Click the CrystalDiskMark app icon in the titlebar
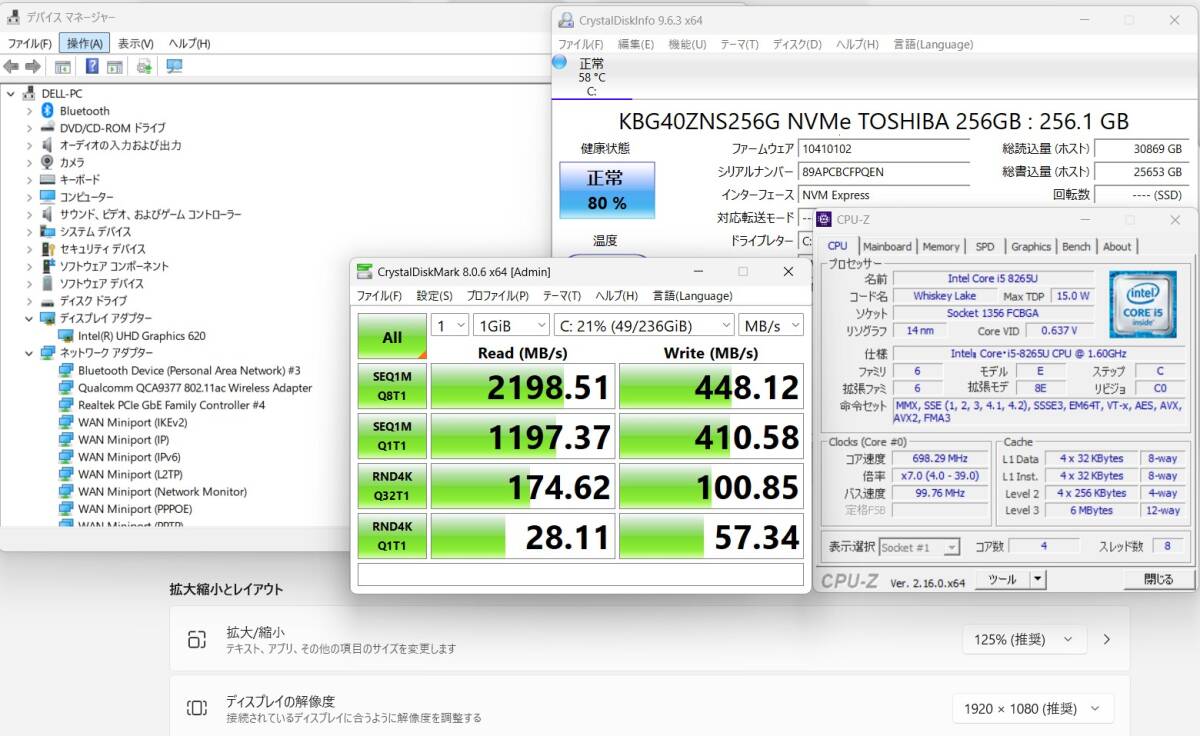The height and width of the screenshot is (736, 1200). click(365, 271)
